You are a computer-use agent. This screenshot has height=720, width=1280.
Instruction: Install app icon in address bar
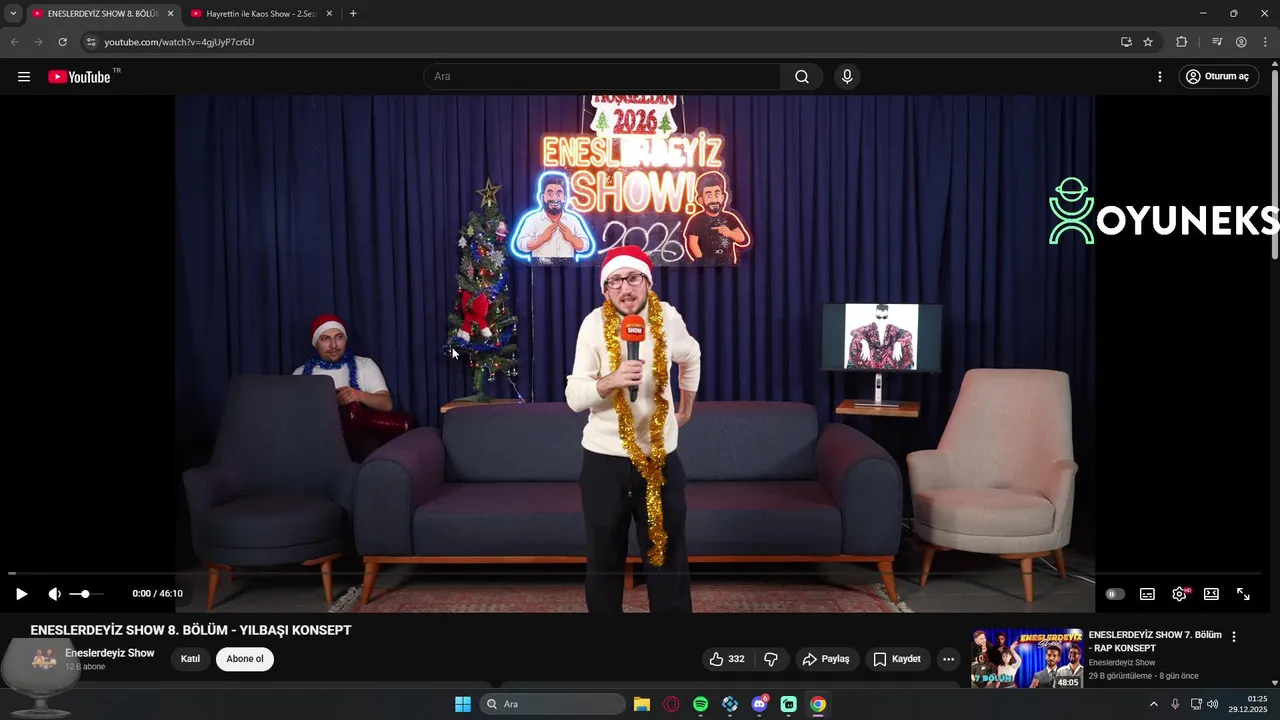click(1126, 42)
